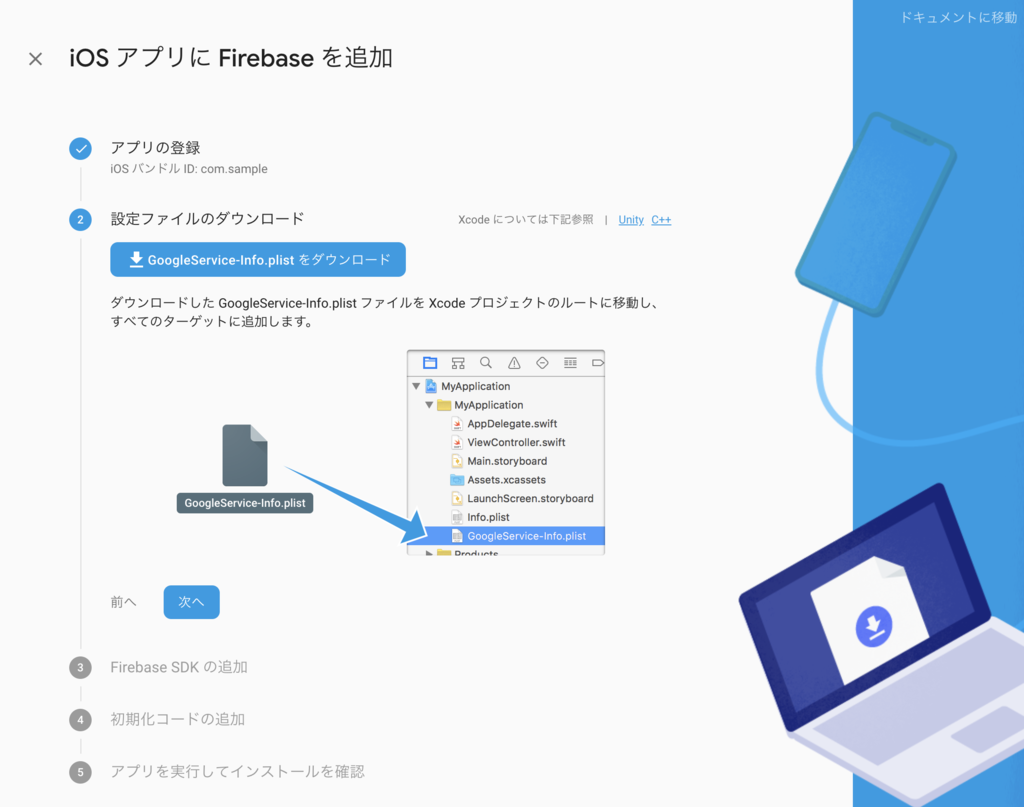Click the step 4 gray number circle
Viewport: 1024px width, 807px height.
(x=80, y=720)
